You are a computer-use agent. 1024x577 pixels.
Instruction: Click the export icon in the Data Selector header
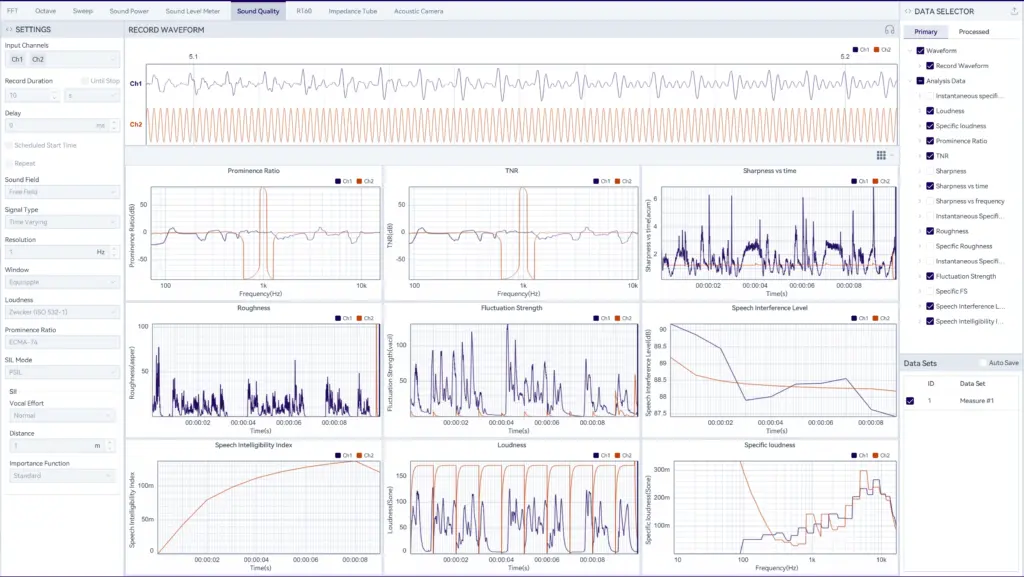[x=1013, y=11]
